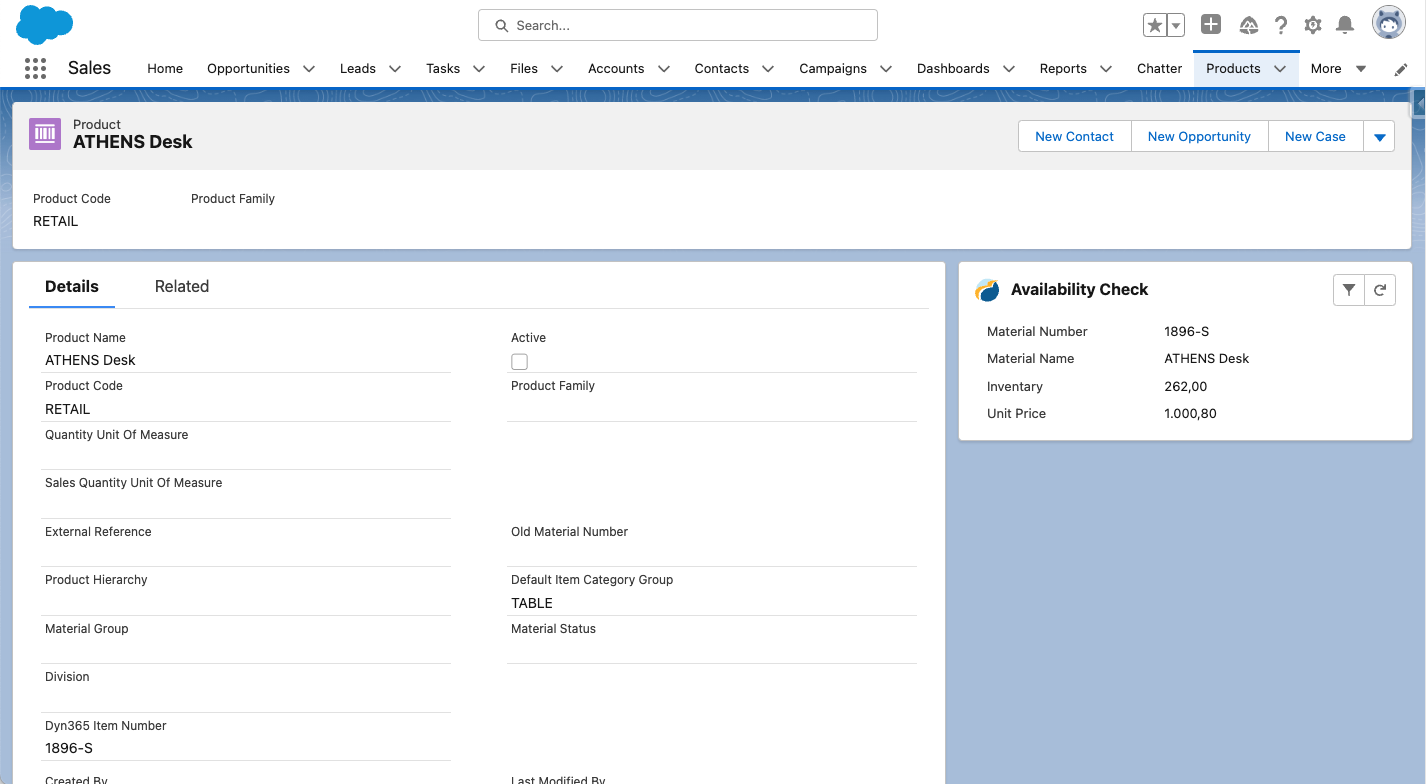Click the Sales app name label

89,68
